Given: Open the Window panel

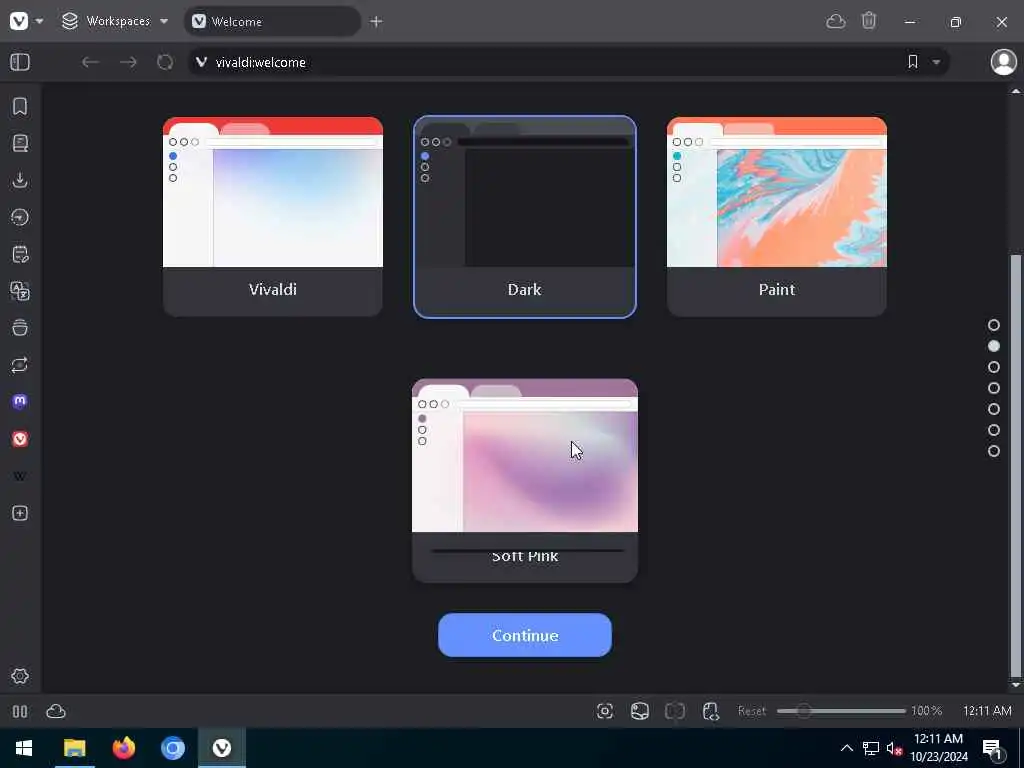Looking at the screenshot, I should pos(20,327).
